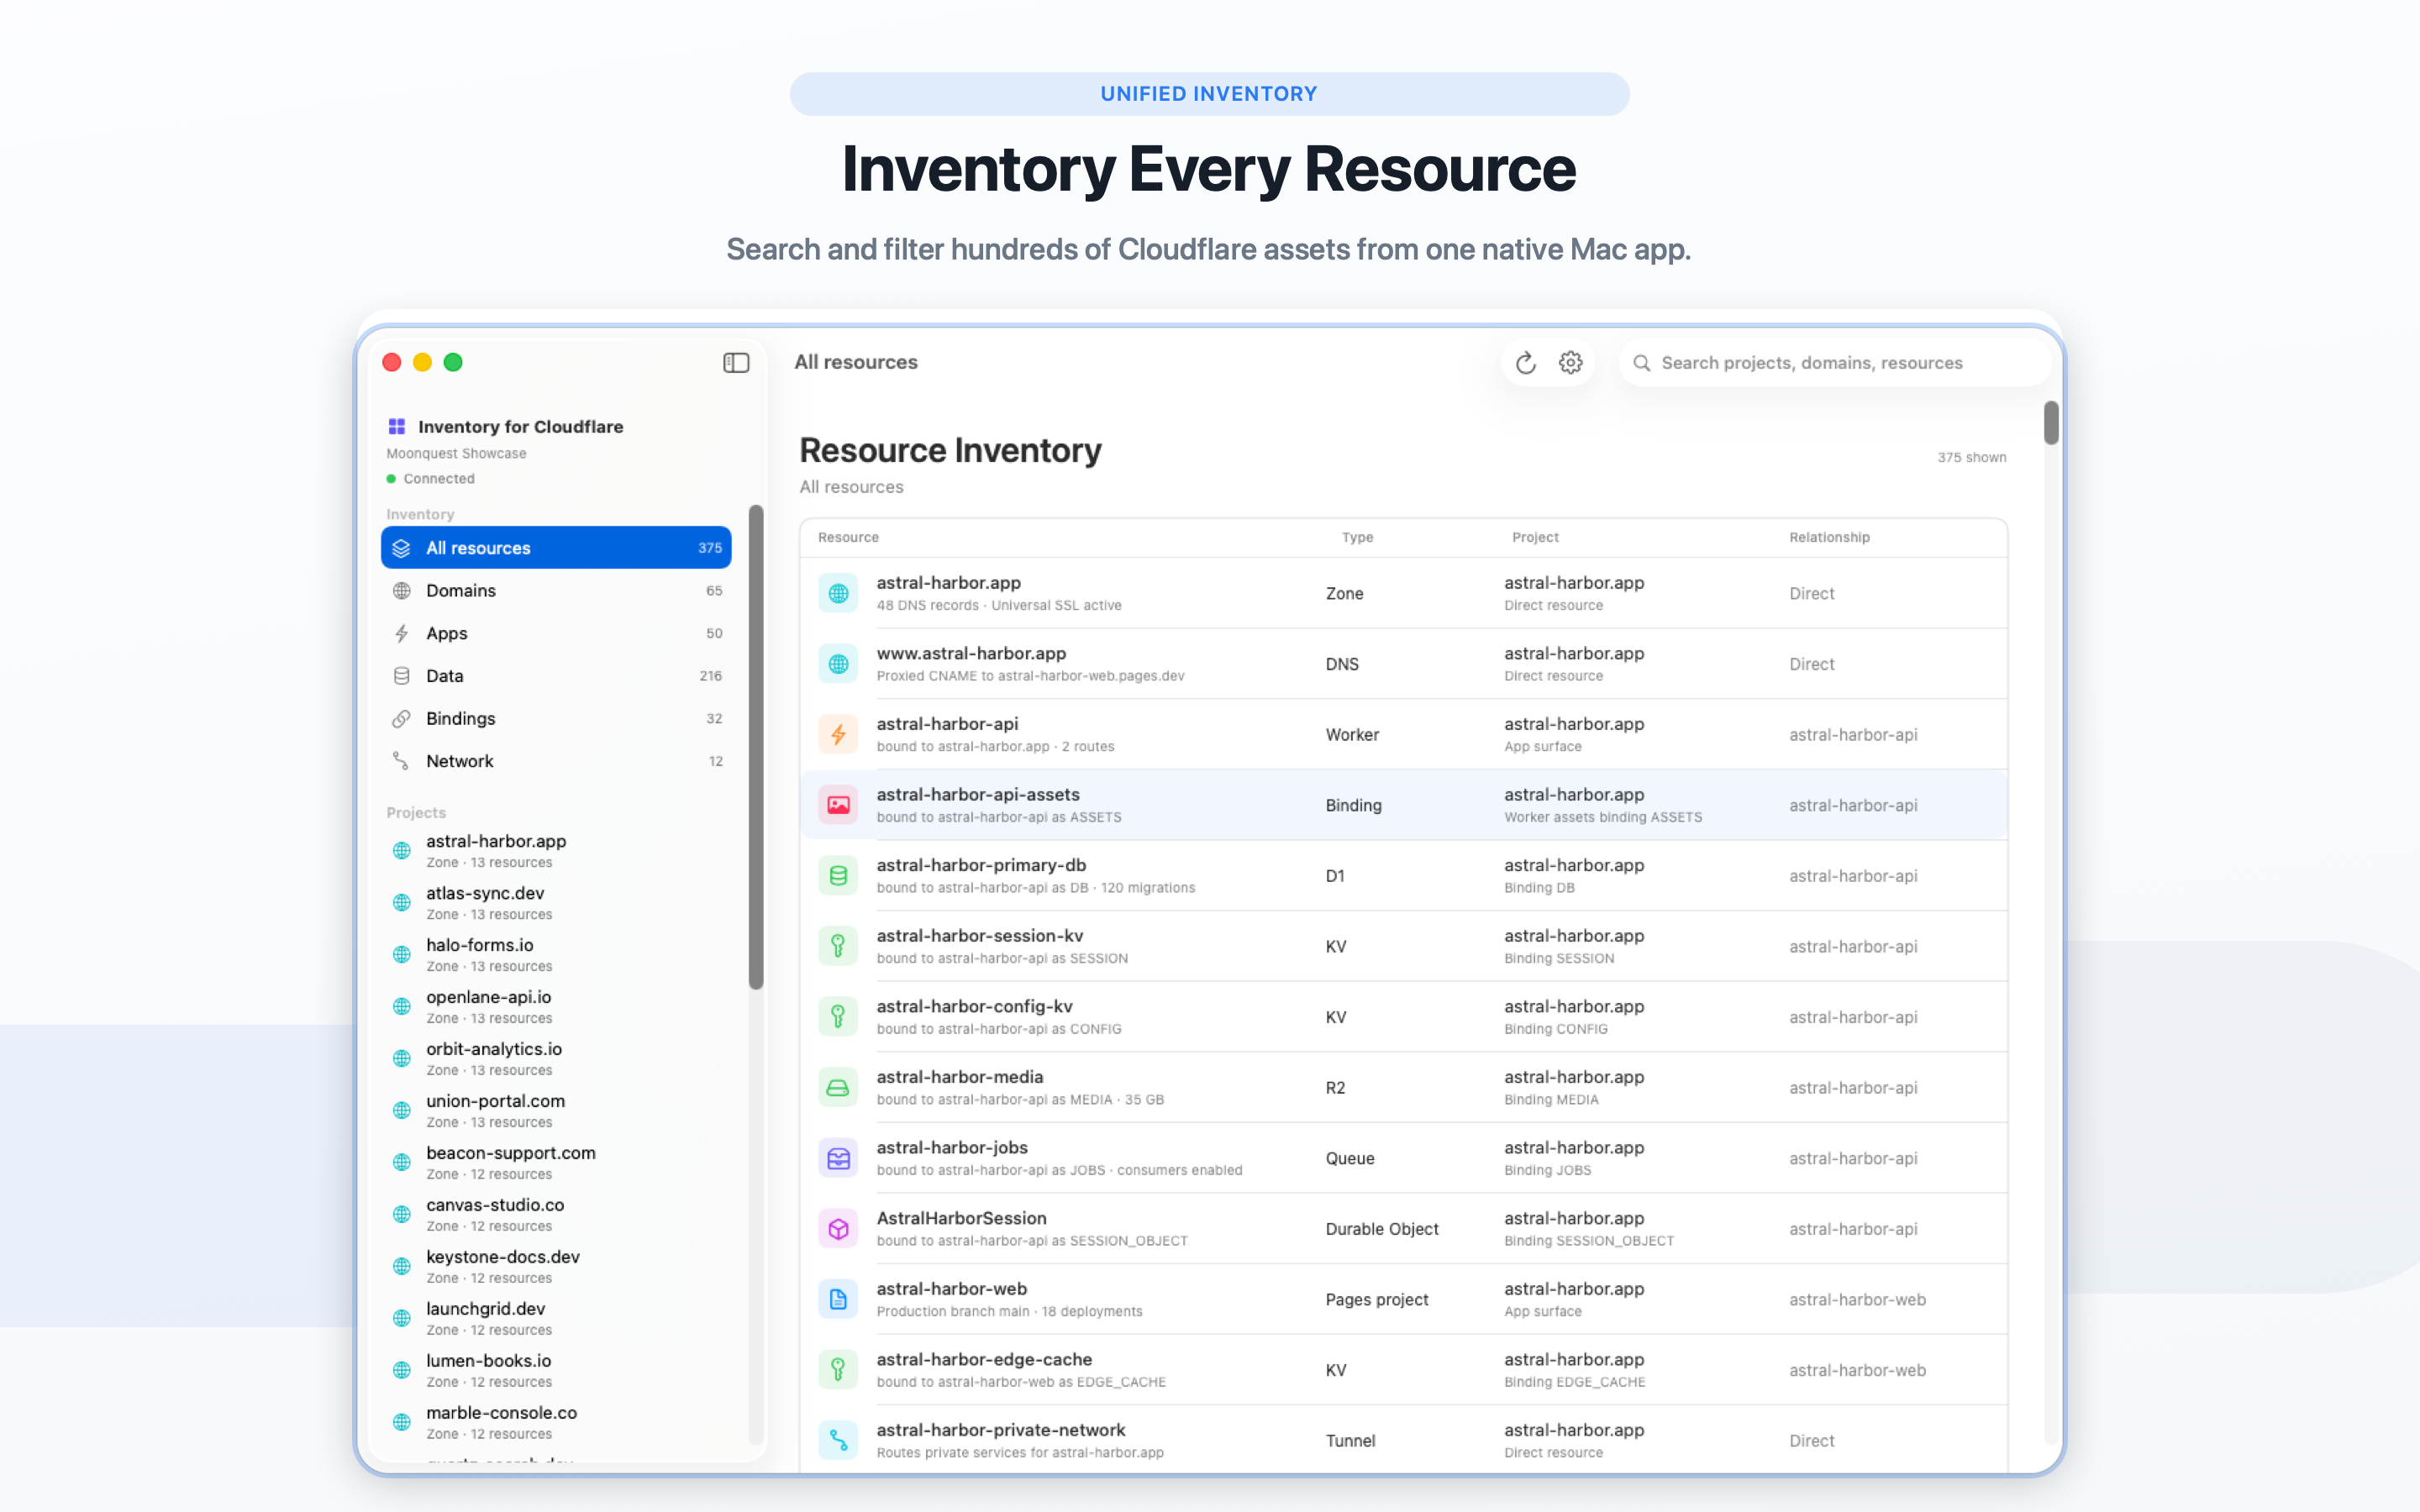This screenshot has height=1512, width=2420.
Task: Switch to the Data category
Action: [556, 676]
